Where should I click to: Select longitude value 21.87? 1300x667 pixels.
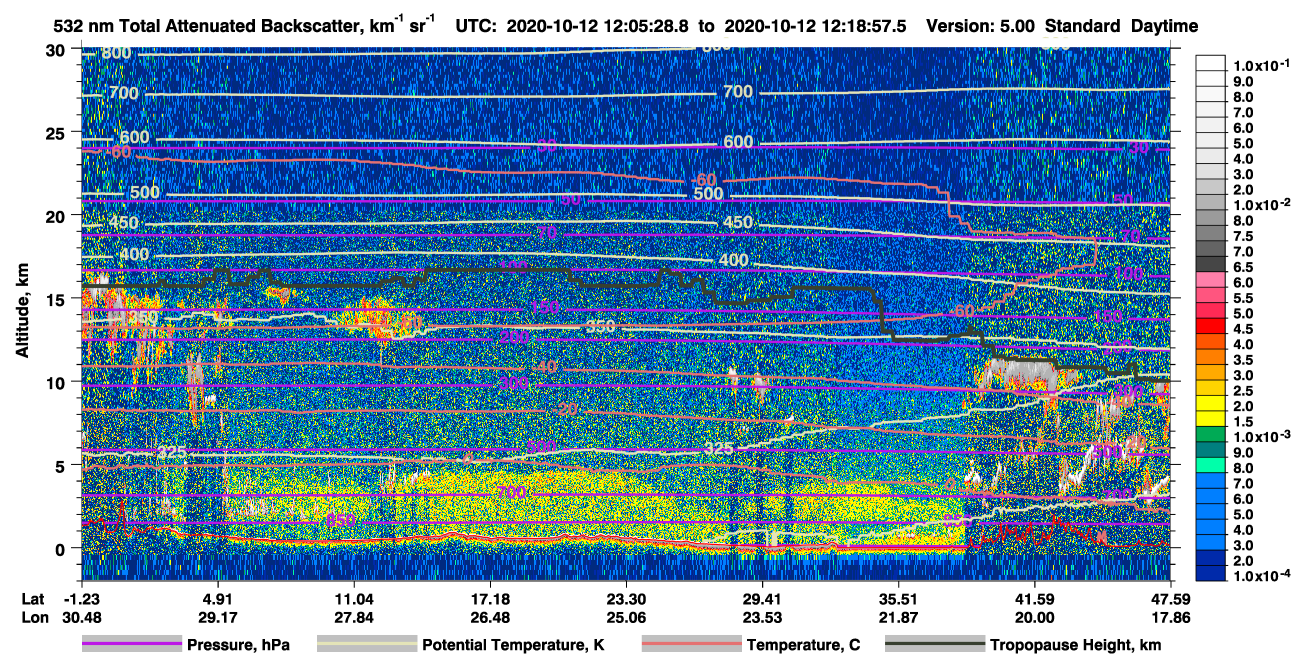tap(898, 617)
